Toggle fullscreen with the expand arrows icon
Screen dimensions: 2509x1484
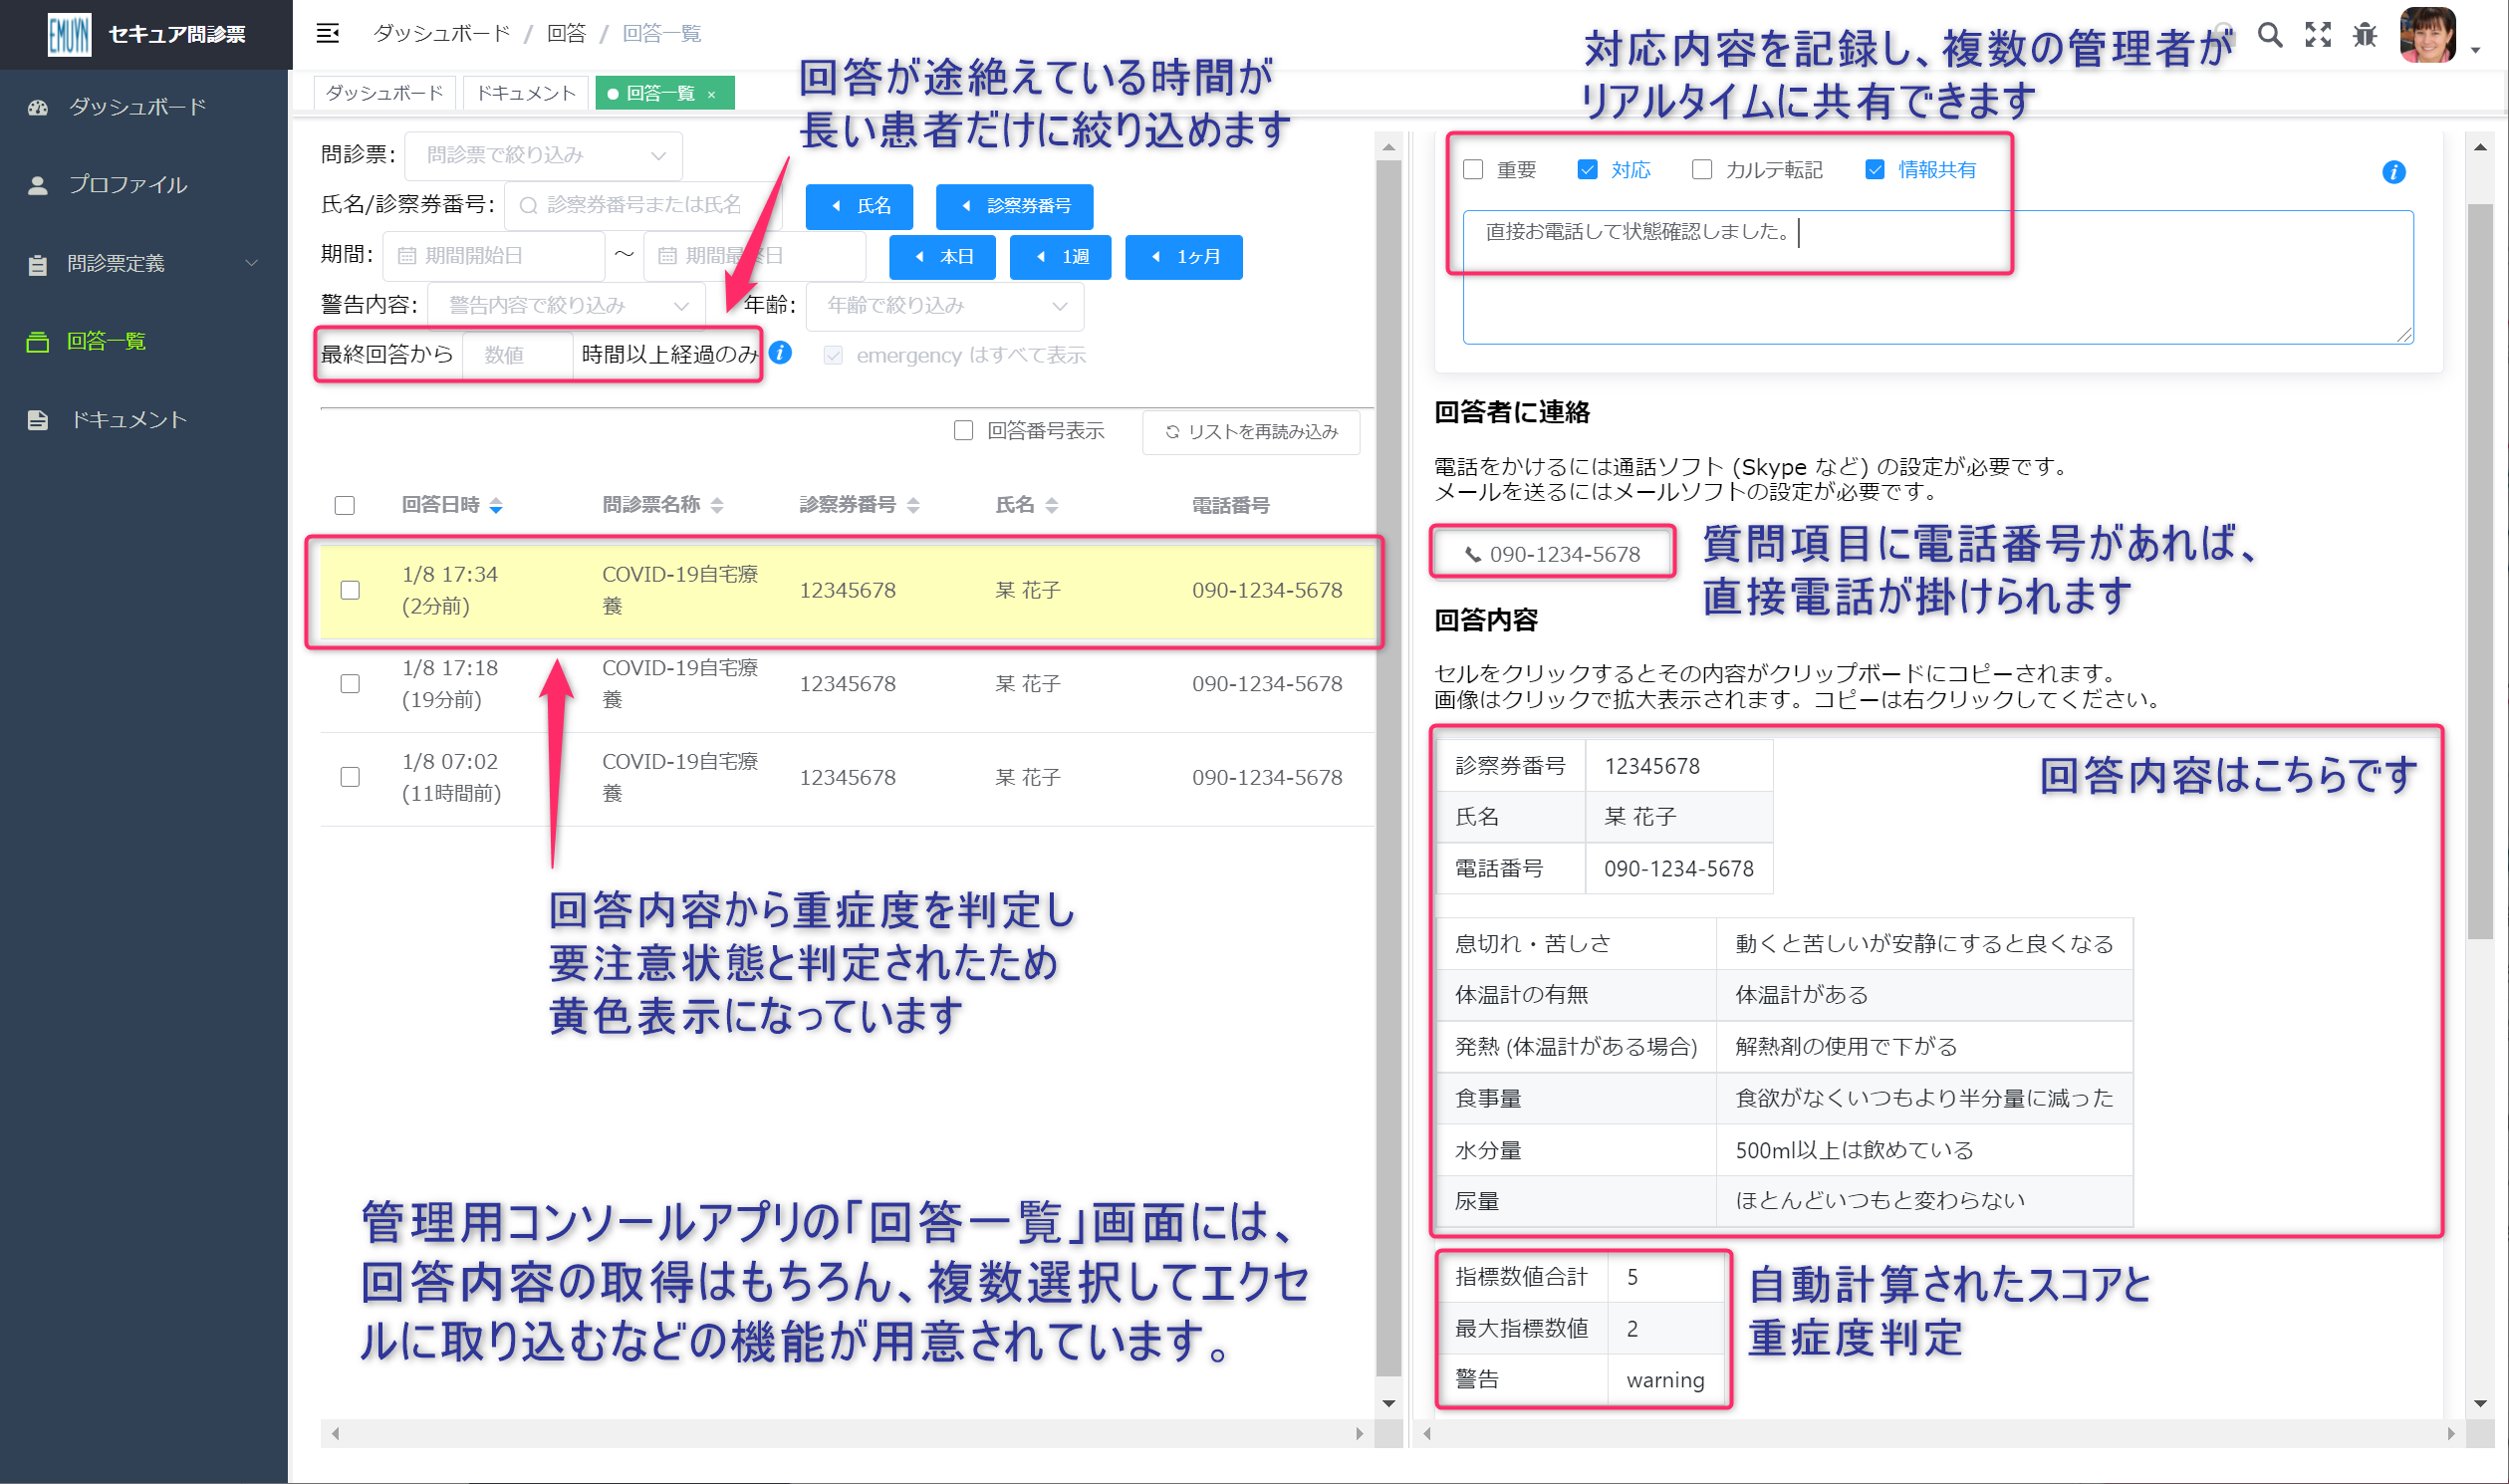pos(2318,35)
